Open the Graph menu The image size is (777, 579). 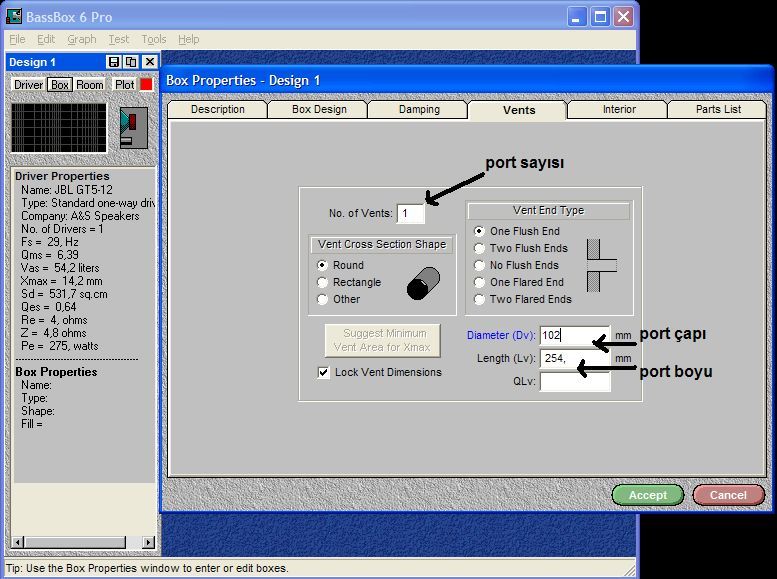pos(82,39)
